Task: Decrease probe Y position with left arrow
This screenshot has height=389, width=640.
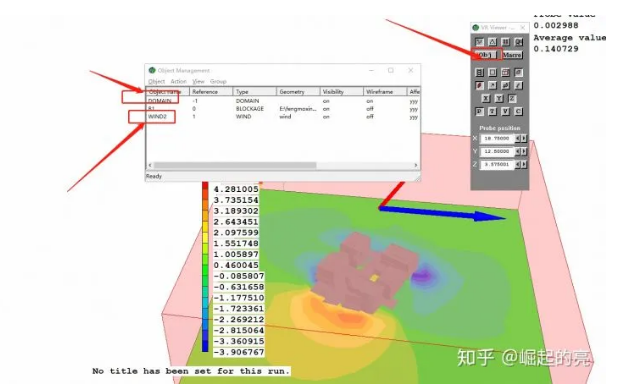Action: click(x=518, y=151)
